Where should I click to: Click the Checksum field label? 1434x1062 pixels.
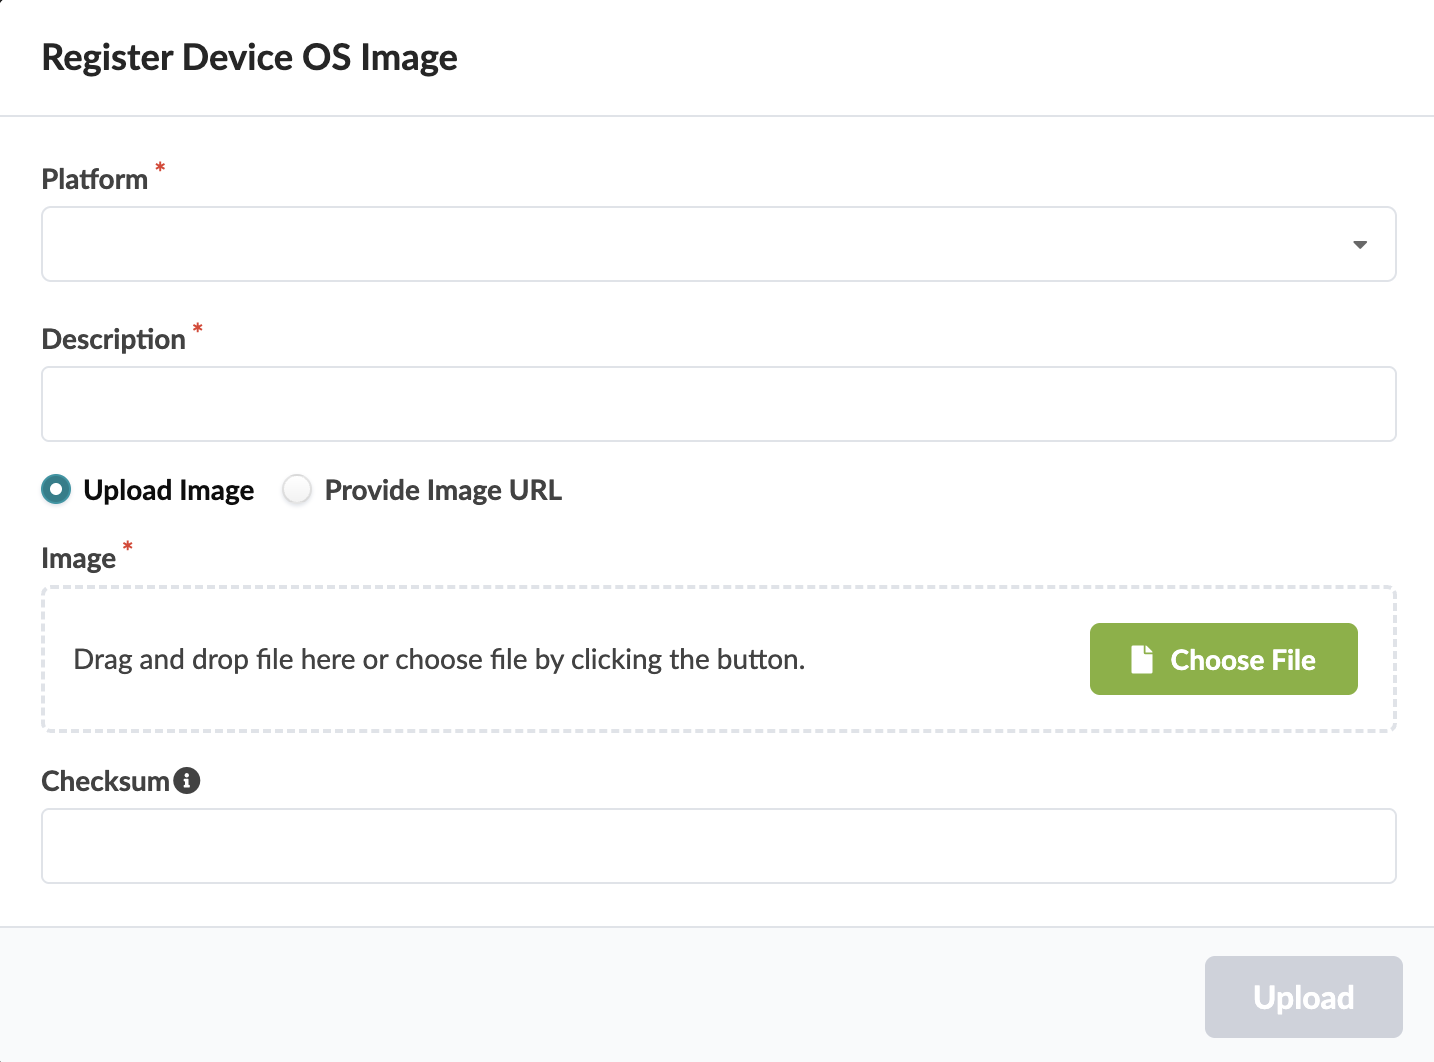105,782
